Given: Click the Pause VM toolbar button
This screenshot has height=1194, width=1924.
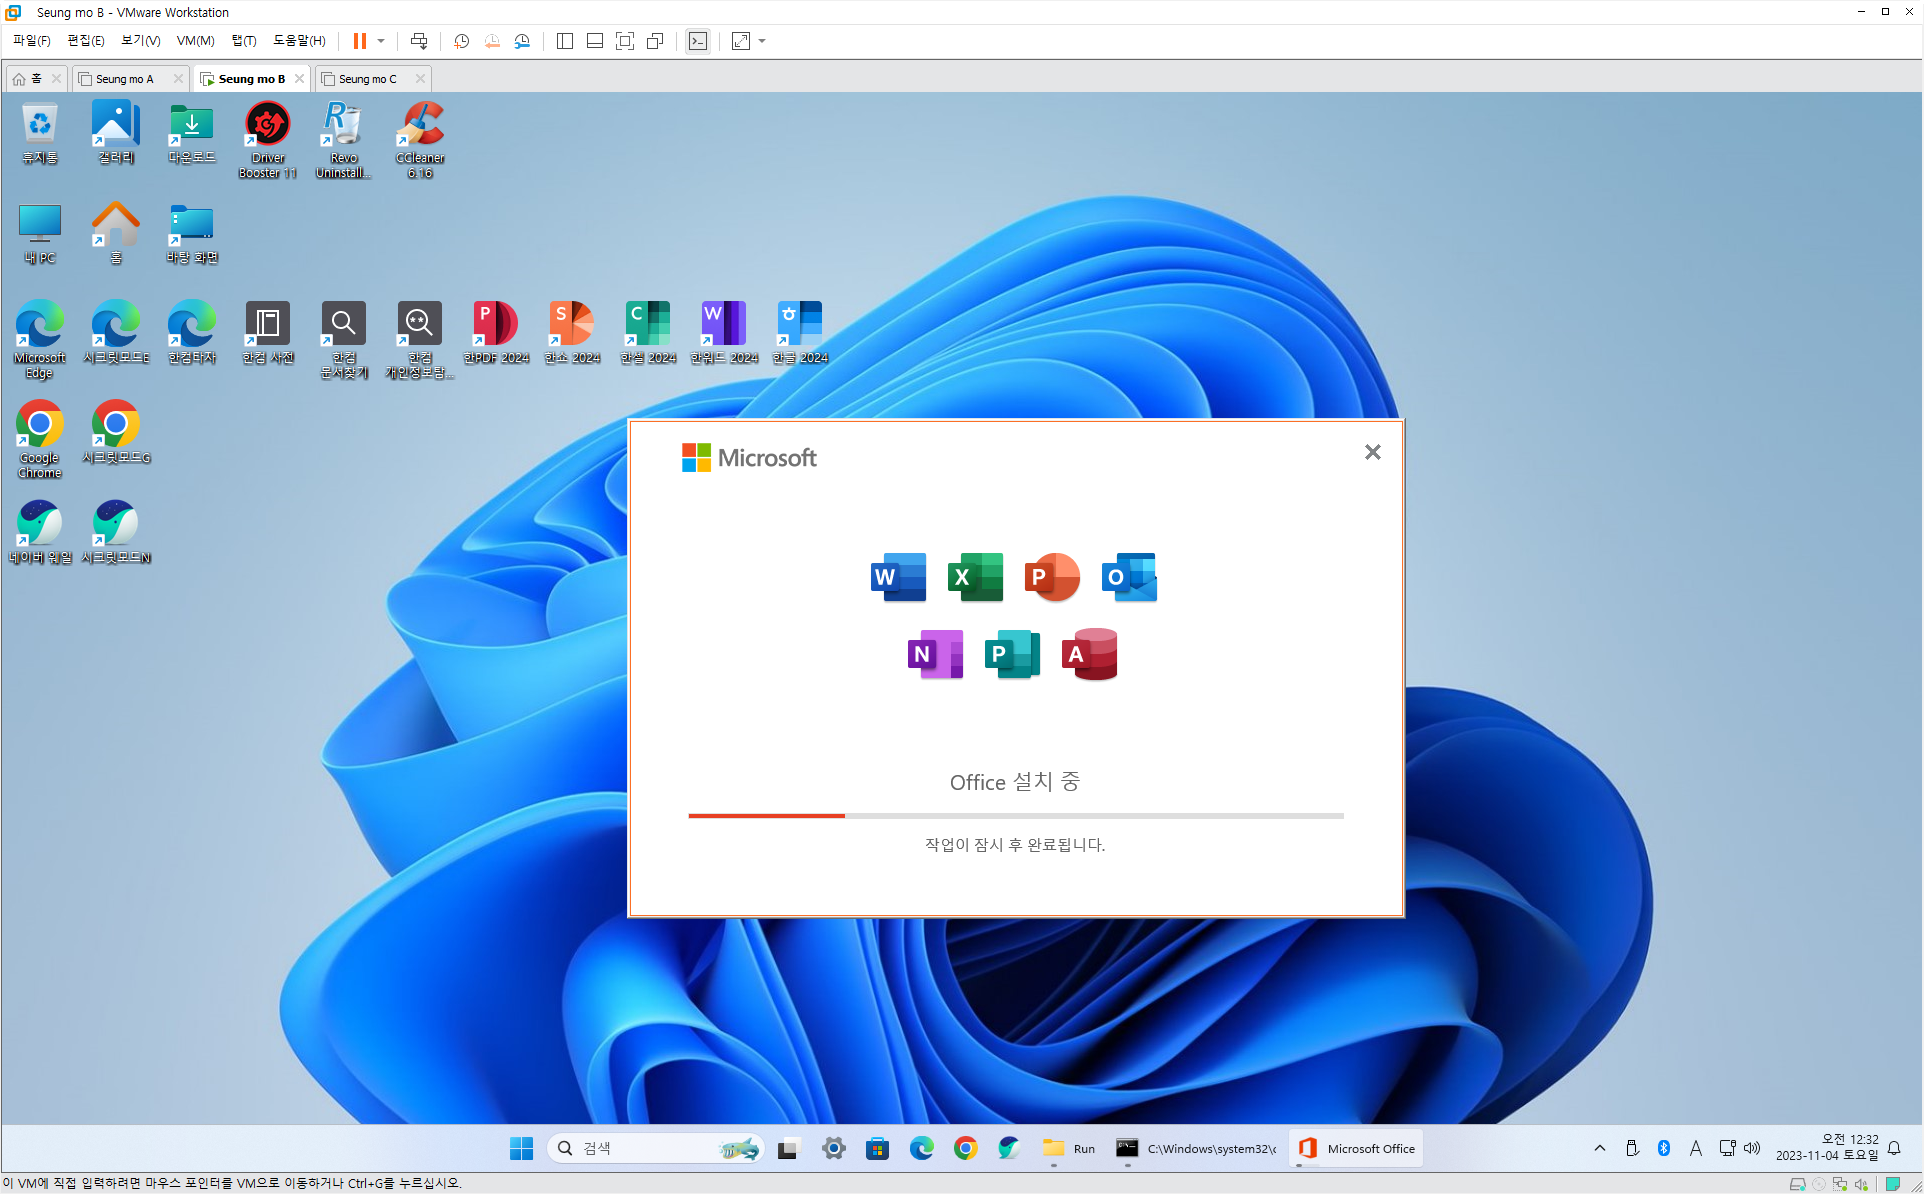Looking at the screenshot, I should pyautogui.click(x=359, y=41).
